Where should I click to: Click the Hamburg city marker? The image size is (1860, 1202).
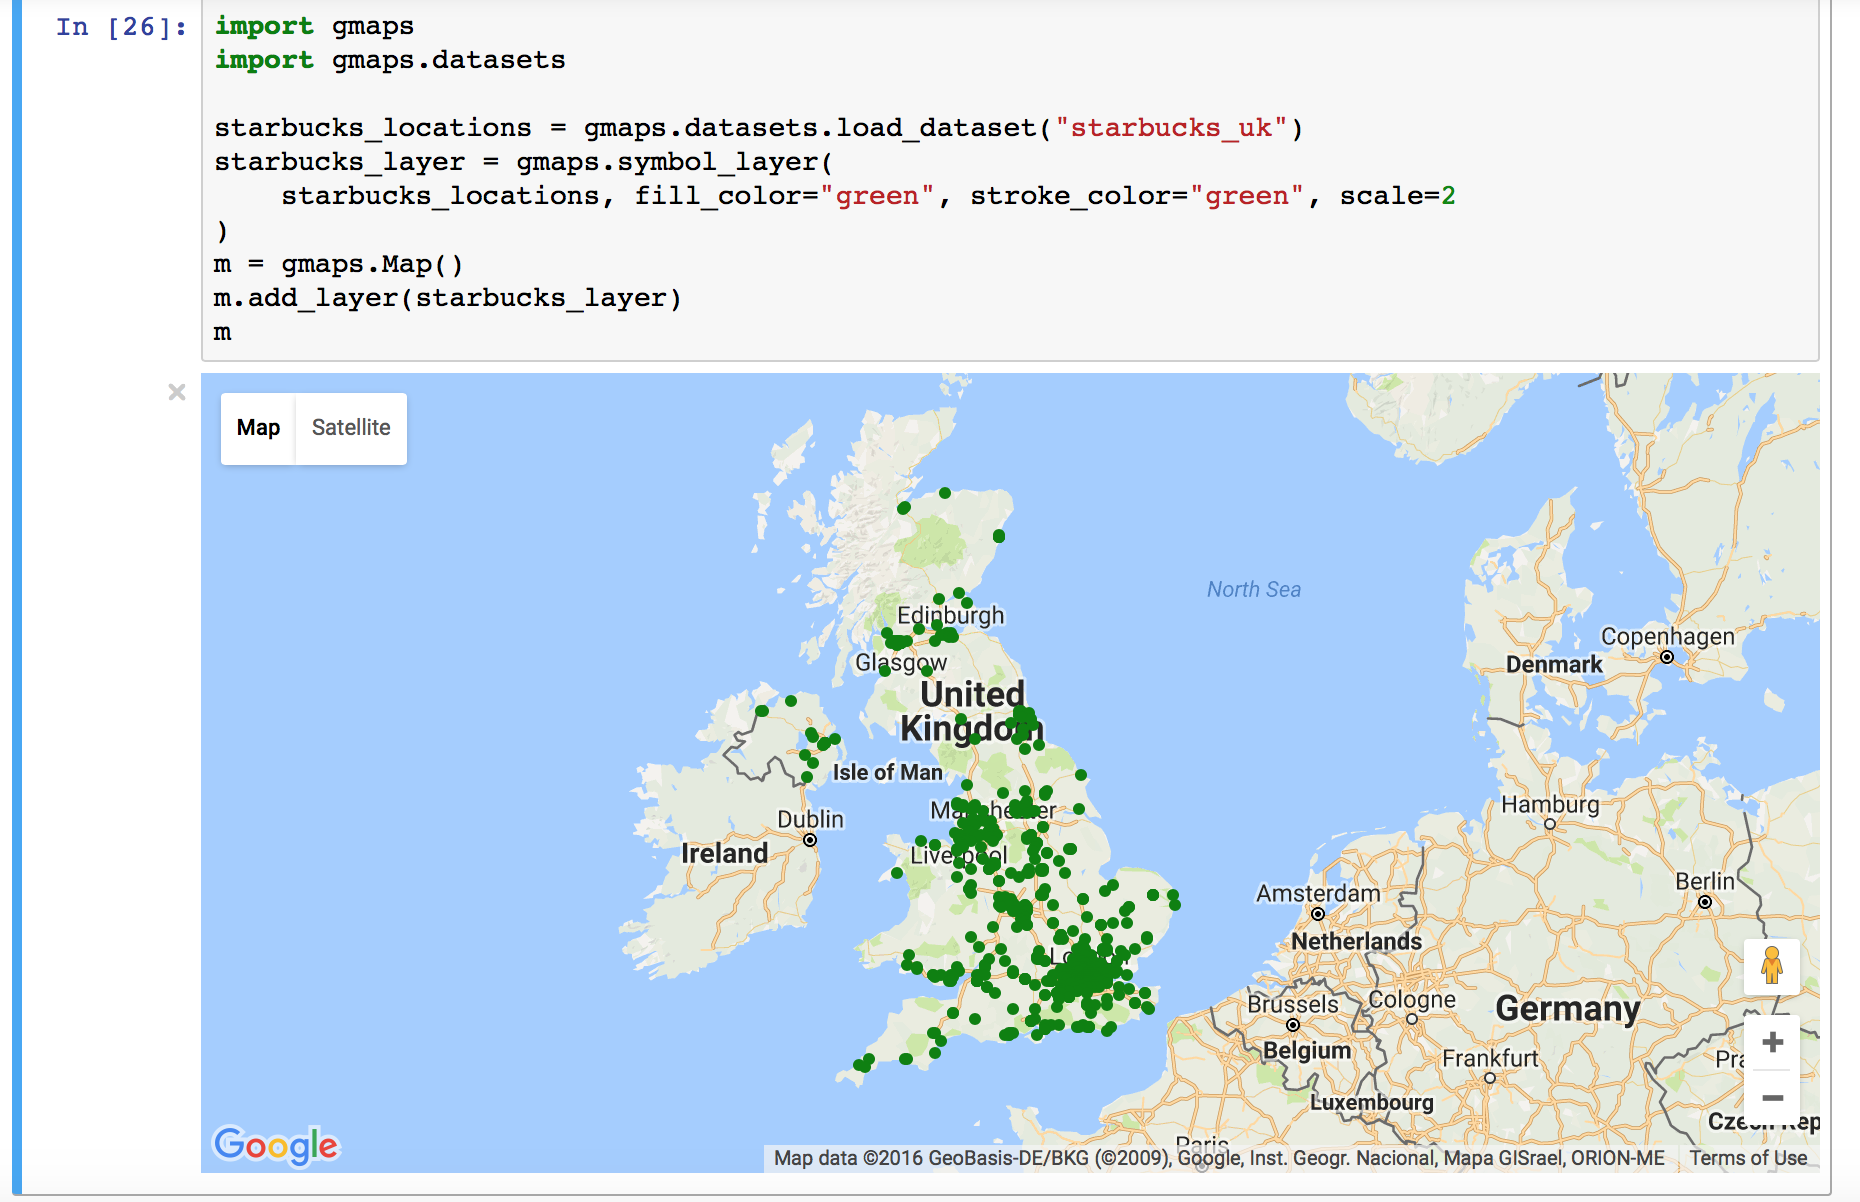point(1550,824)
